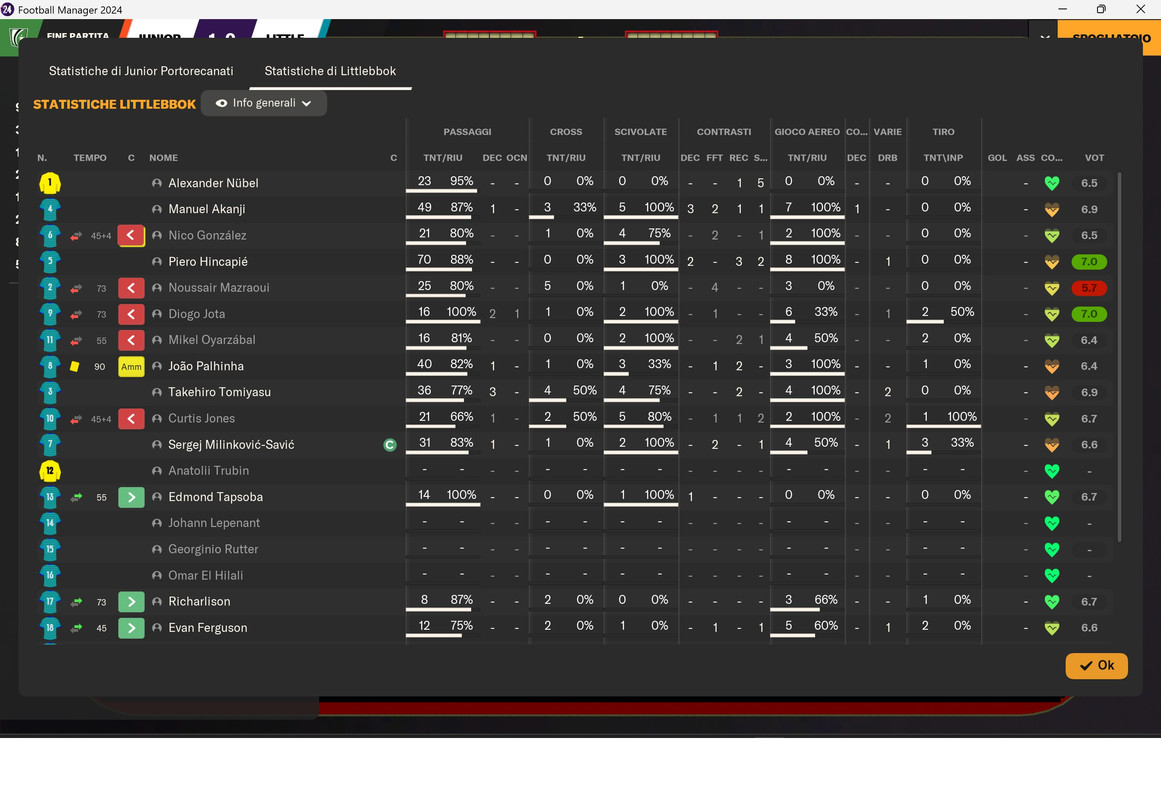Sort by the GOL column header
1161x800 pixels.
(x=997, y=158)
